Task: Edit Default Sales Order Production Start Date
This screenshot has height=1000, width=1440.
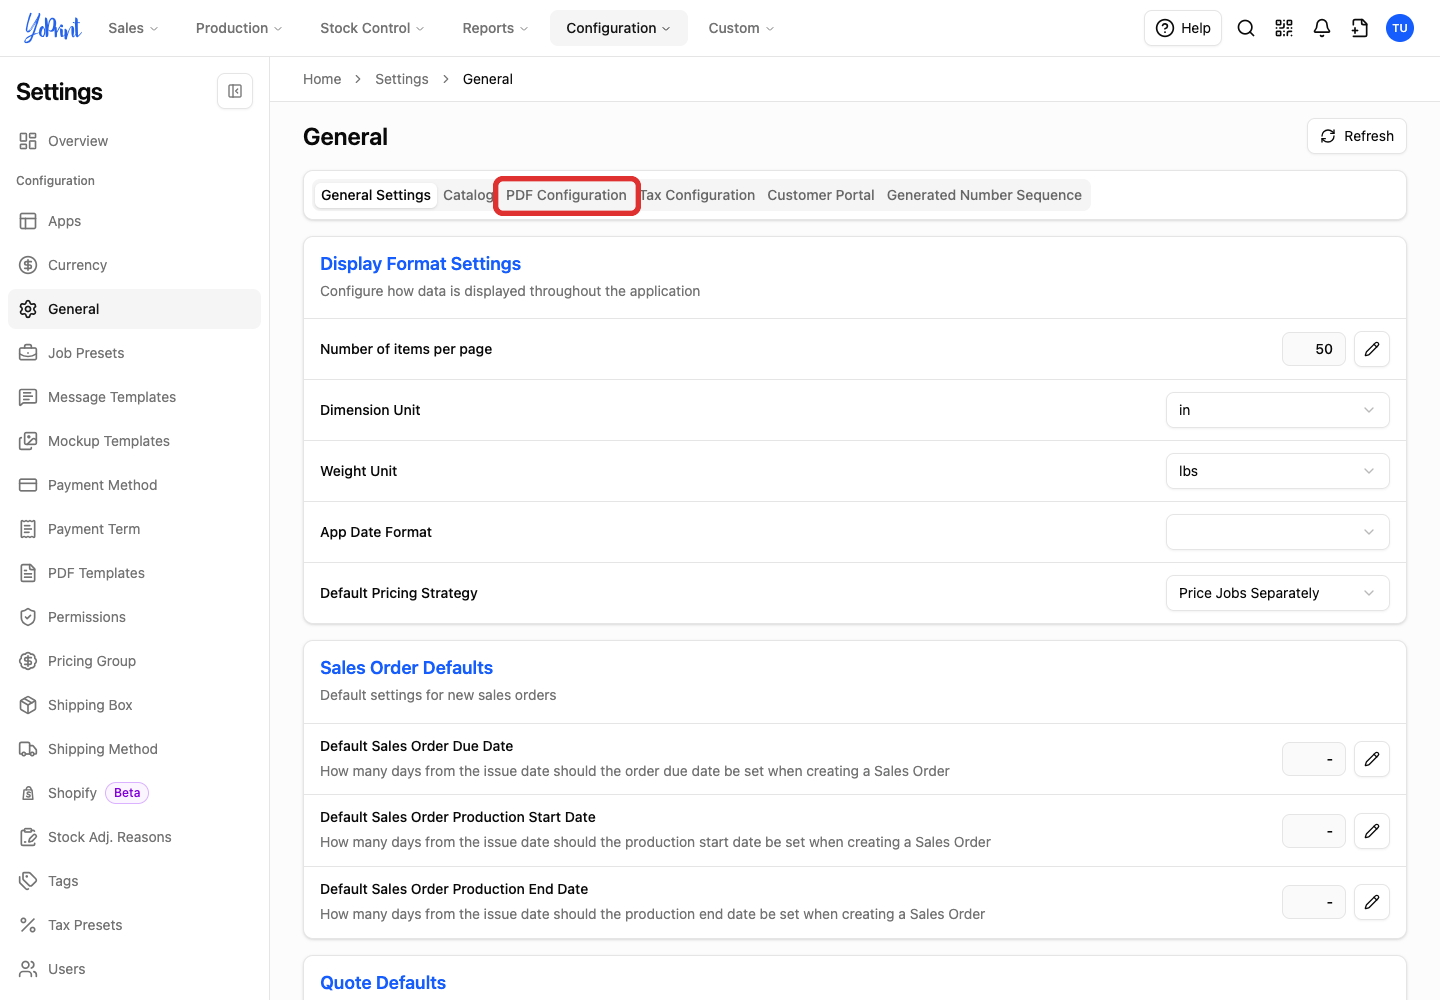Action: pyautogui.click(x=1372, y=831)
